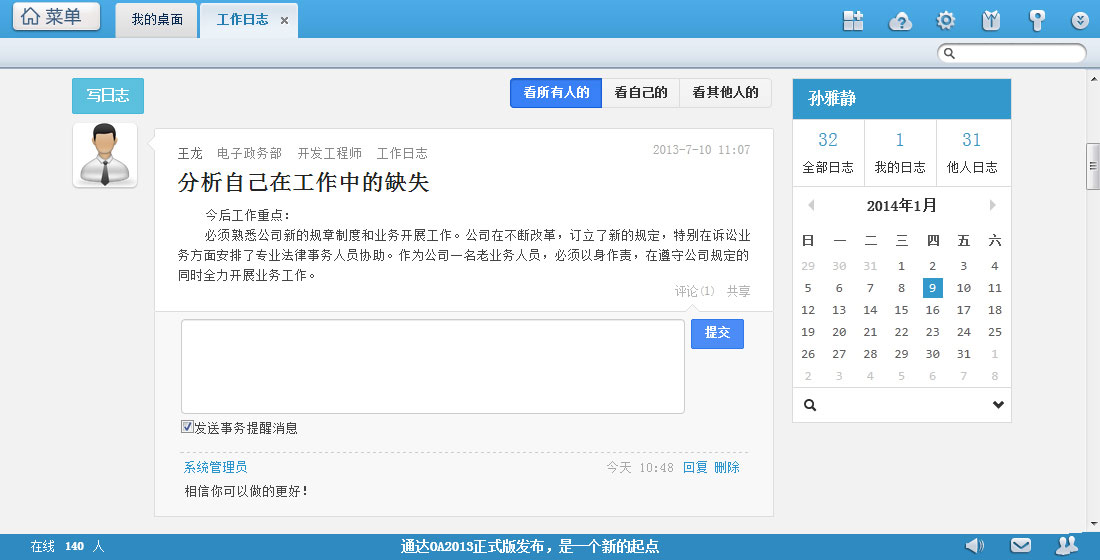Go to next month in calendar

click(993, 205)
